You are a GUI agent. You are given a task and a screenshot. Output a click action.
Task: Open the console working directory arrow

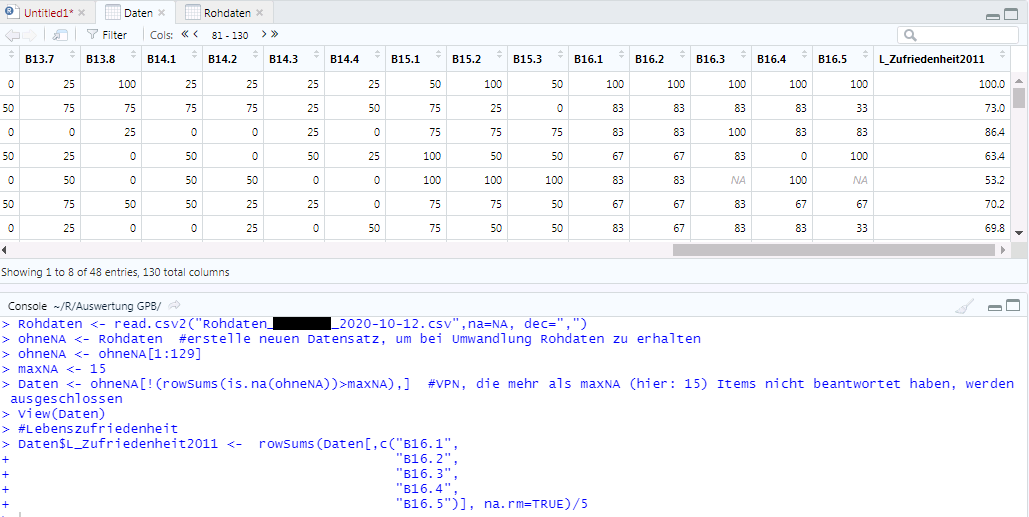[174, 305]
